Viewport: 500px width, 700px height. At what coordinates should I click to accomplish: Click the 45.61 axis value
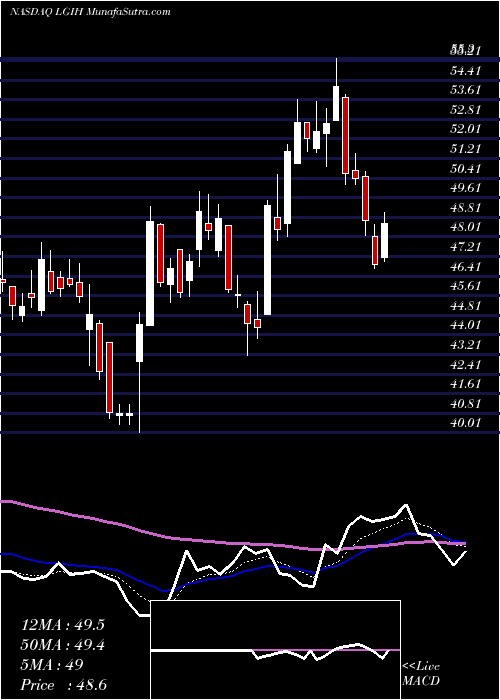466,286
